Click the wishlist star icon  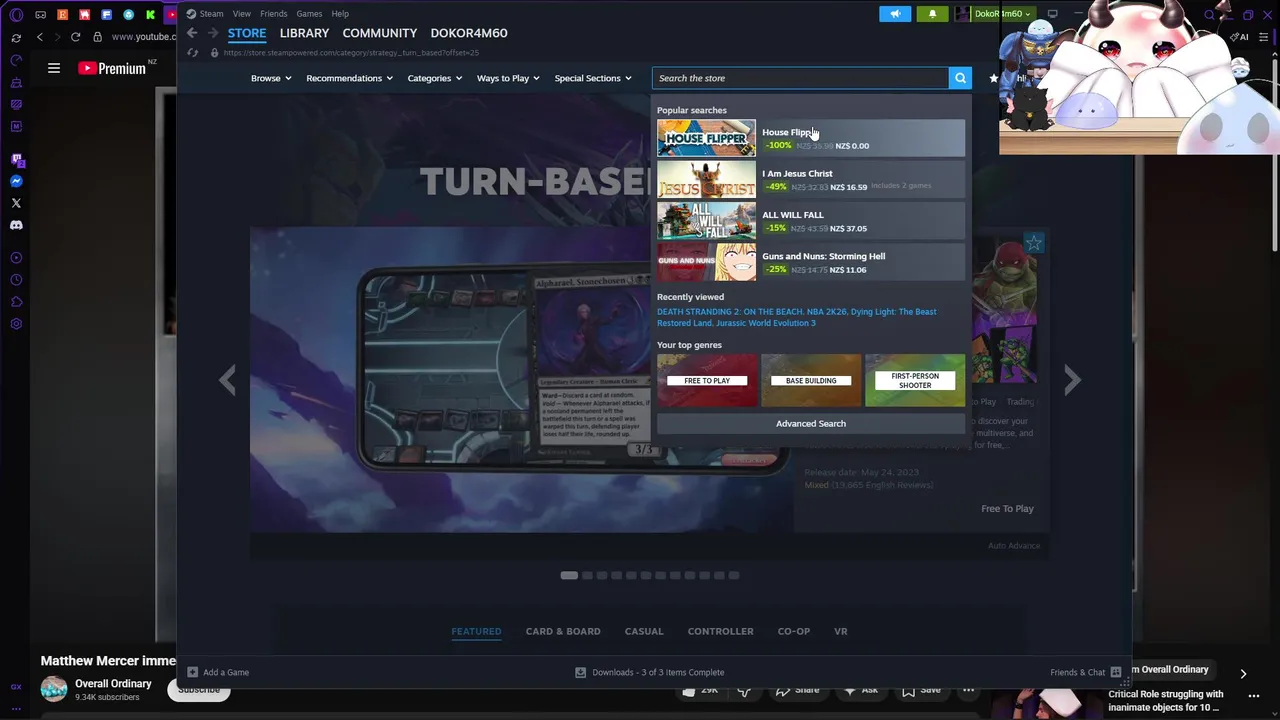[x=993, y=78]
